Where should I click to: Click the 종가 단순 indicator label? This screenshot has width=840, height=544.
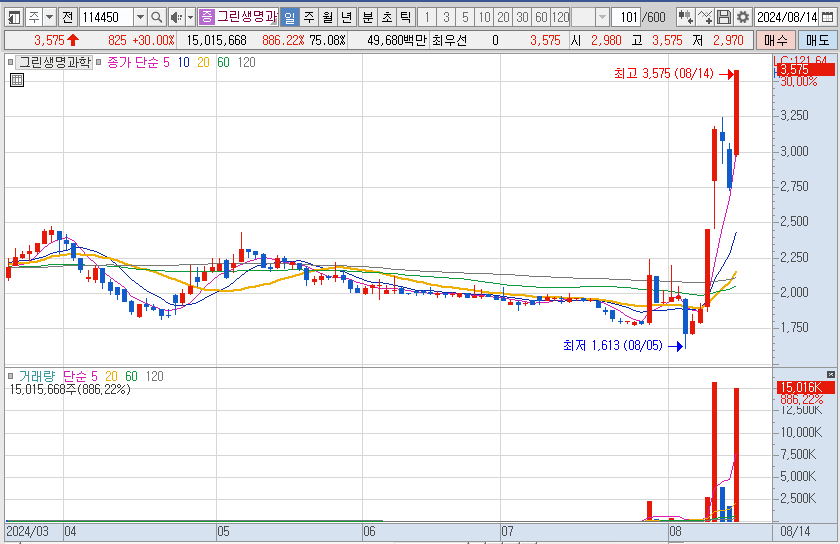point(133,62)
